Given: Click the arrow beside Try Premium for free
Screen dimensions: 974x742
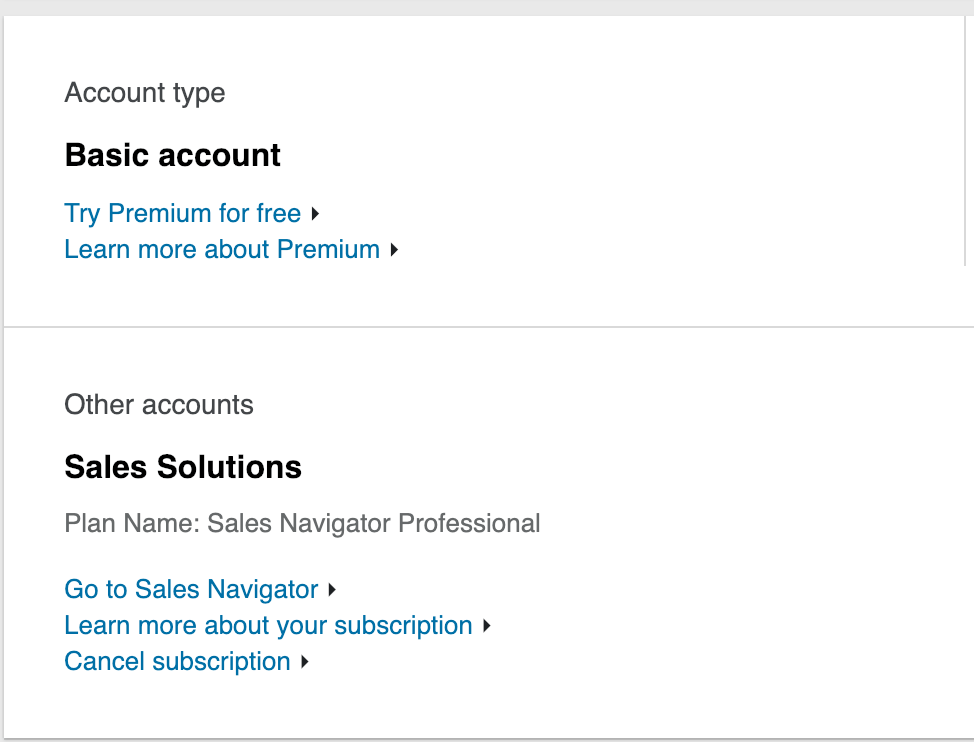Looking at the screenshot, I should pos(315,214).
